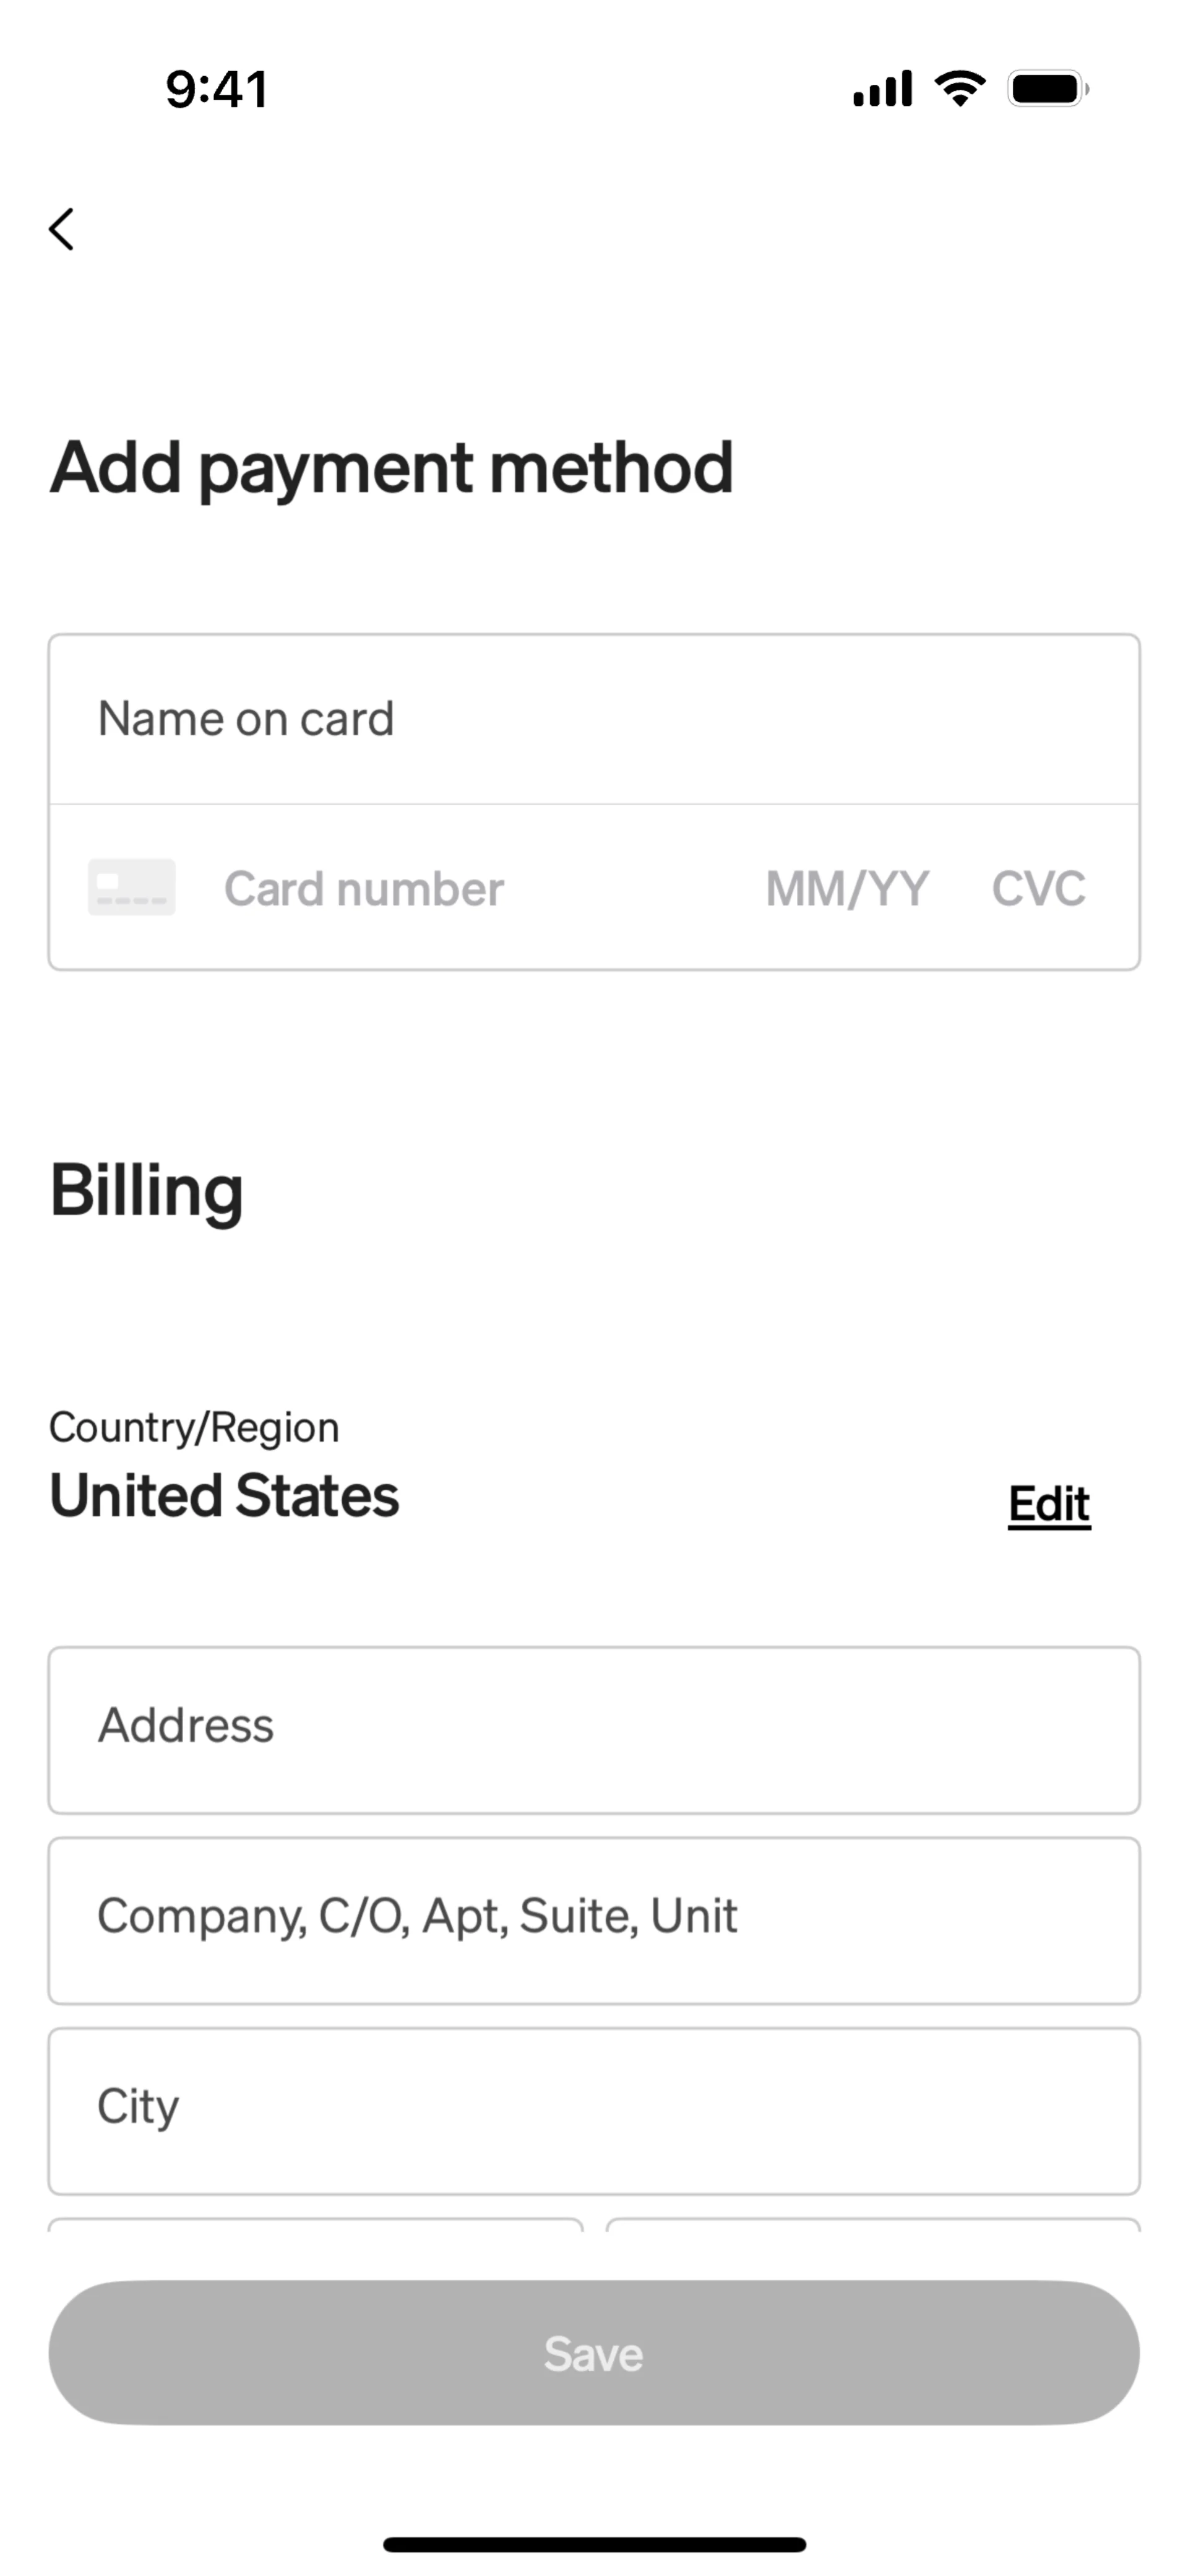Click the credit card icon

[132, 887]
